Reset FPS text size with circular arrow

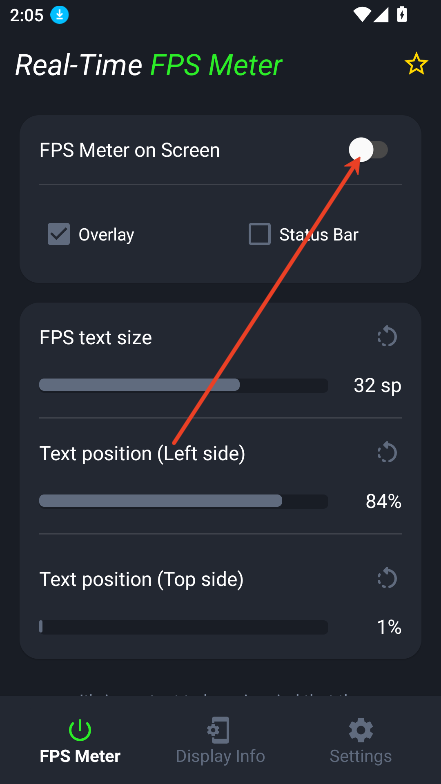pos(387,337)
